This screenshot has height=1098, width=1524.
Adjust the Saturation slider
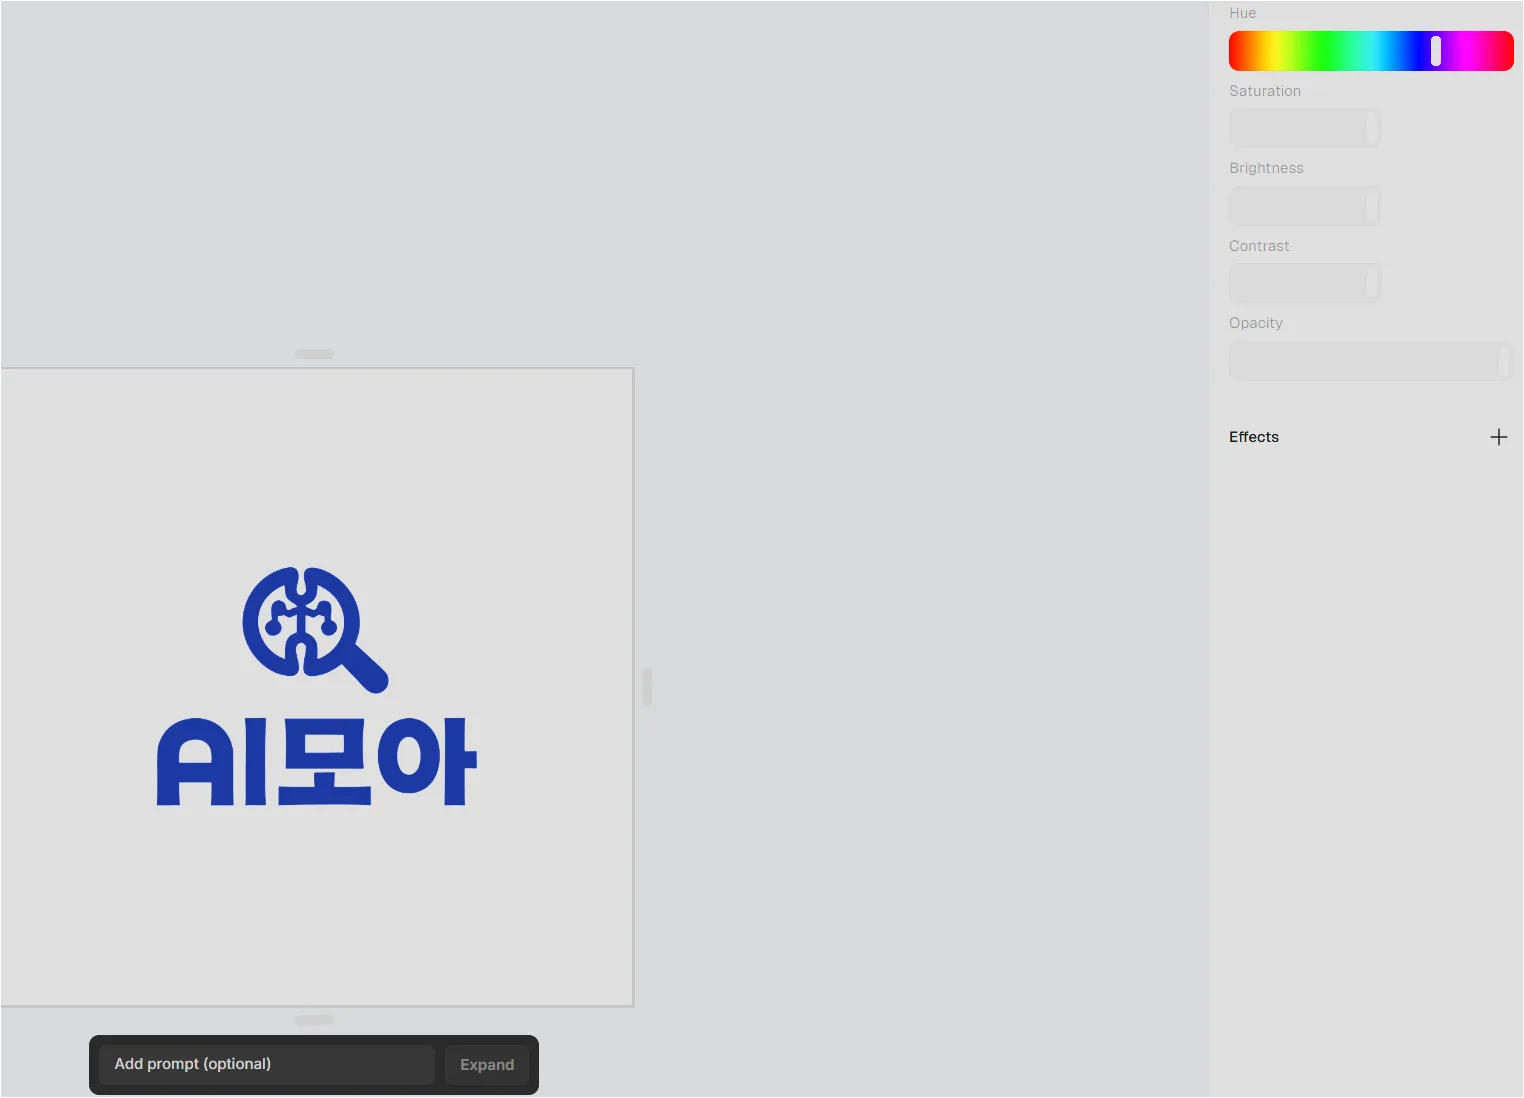(x=1305, y=128)
